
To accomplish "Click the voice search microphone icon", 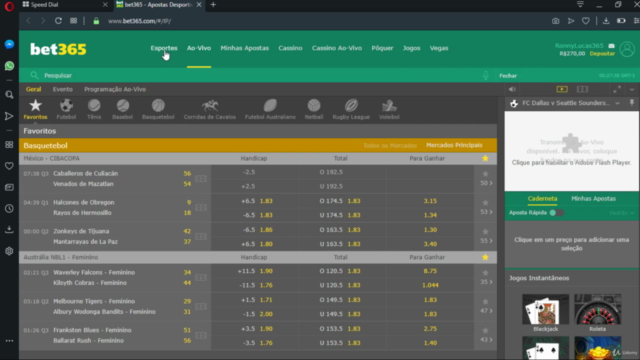I will (486, 76).
